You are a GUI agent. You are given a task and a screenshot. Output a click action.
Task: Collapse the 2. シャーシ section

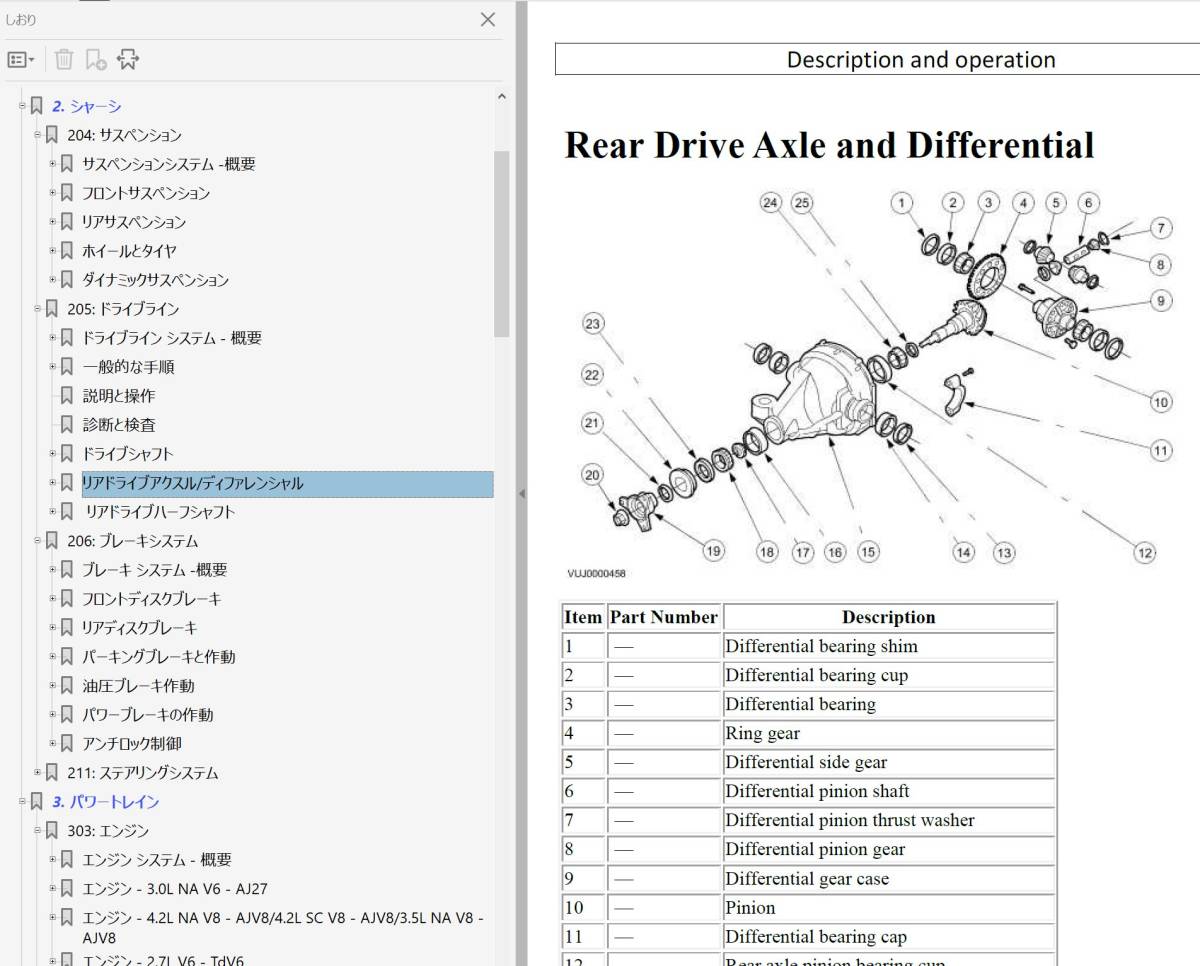tap(22, 105)
